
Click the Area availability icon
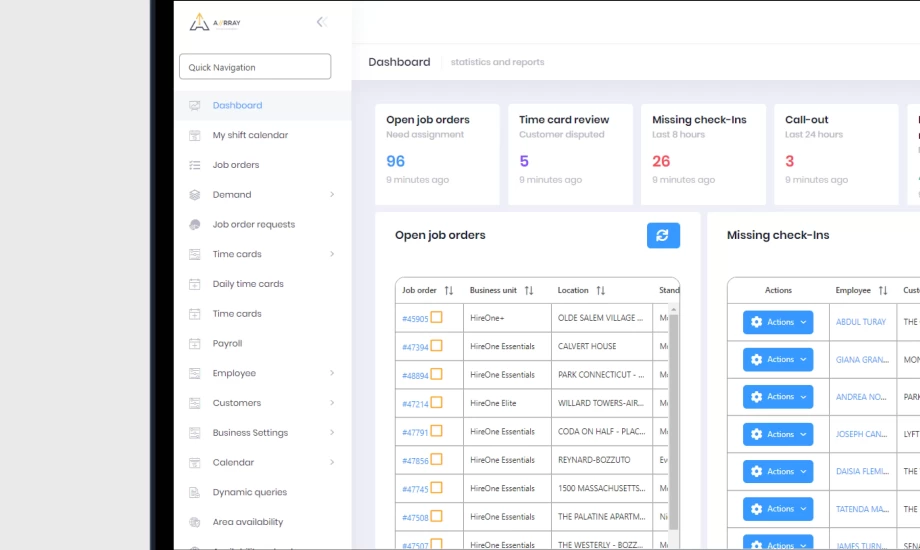195,522
